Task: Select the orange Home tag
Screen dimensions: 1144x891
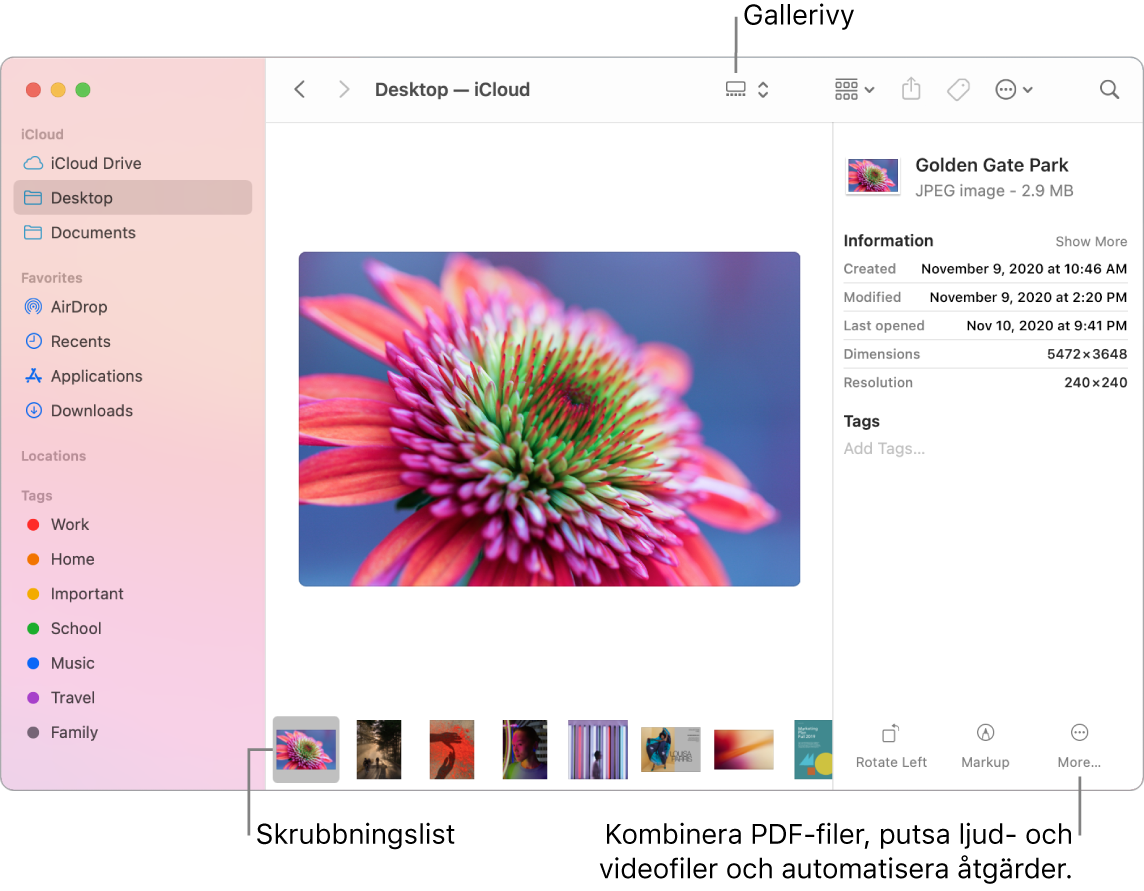Action: [133, 559]
